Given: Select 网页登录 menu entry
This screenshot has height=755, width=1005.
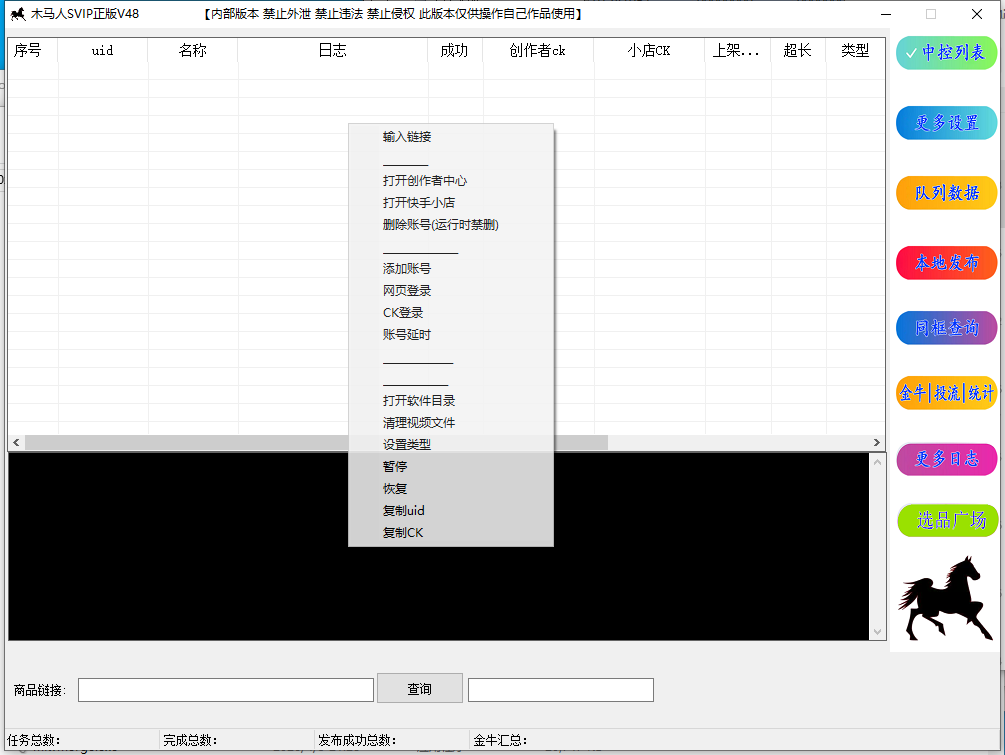Looking at the screenshot, I should (x=451, y=290).
